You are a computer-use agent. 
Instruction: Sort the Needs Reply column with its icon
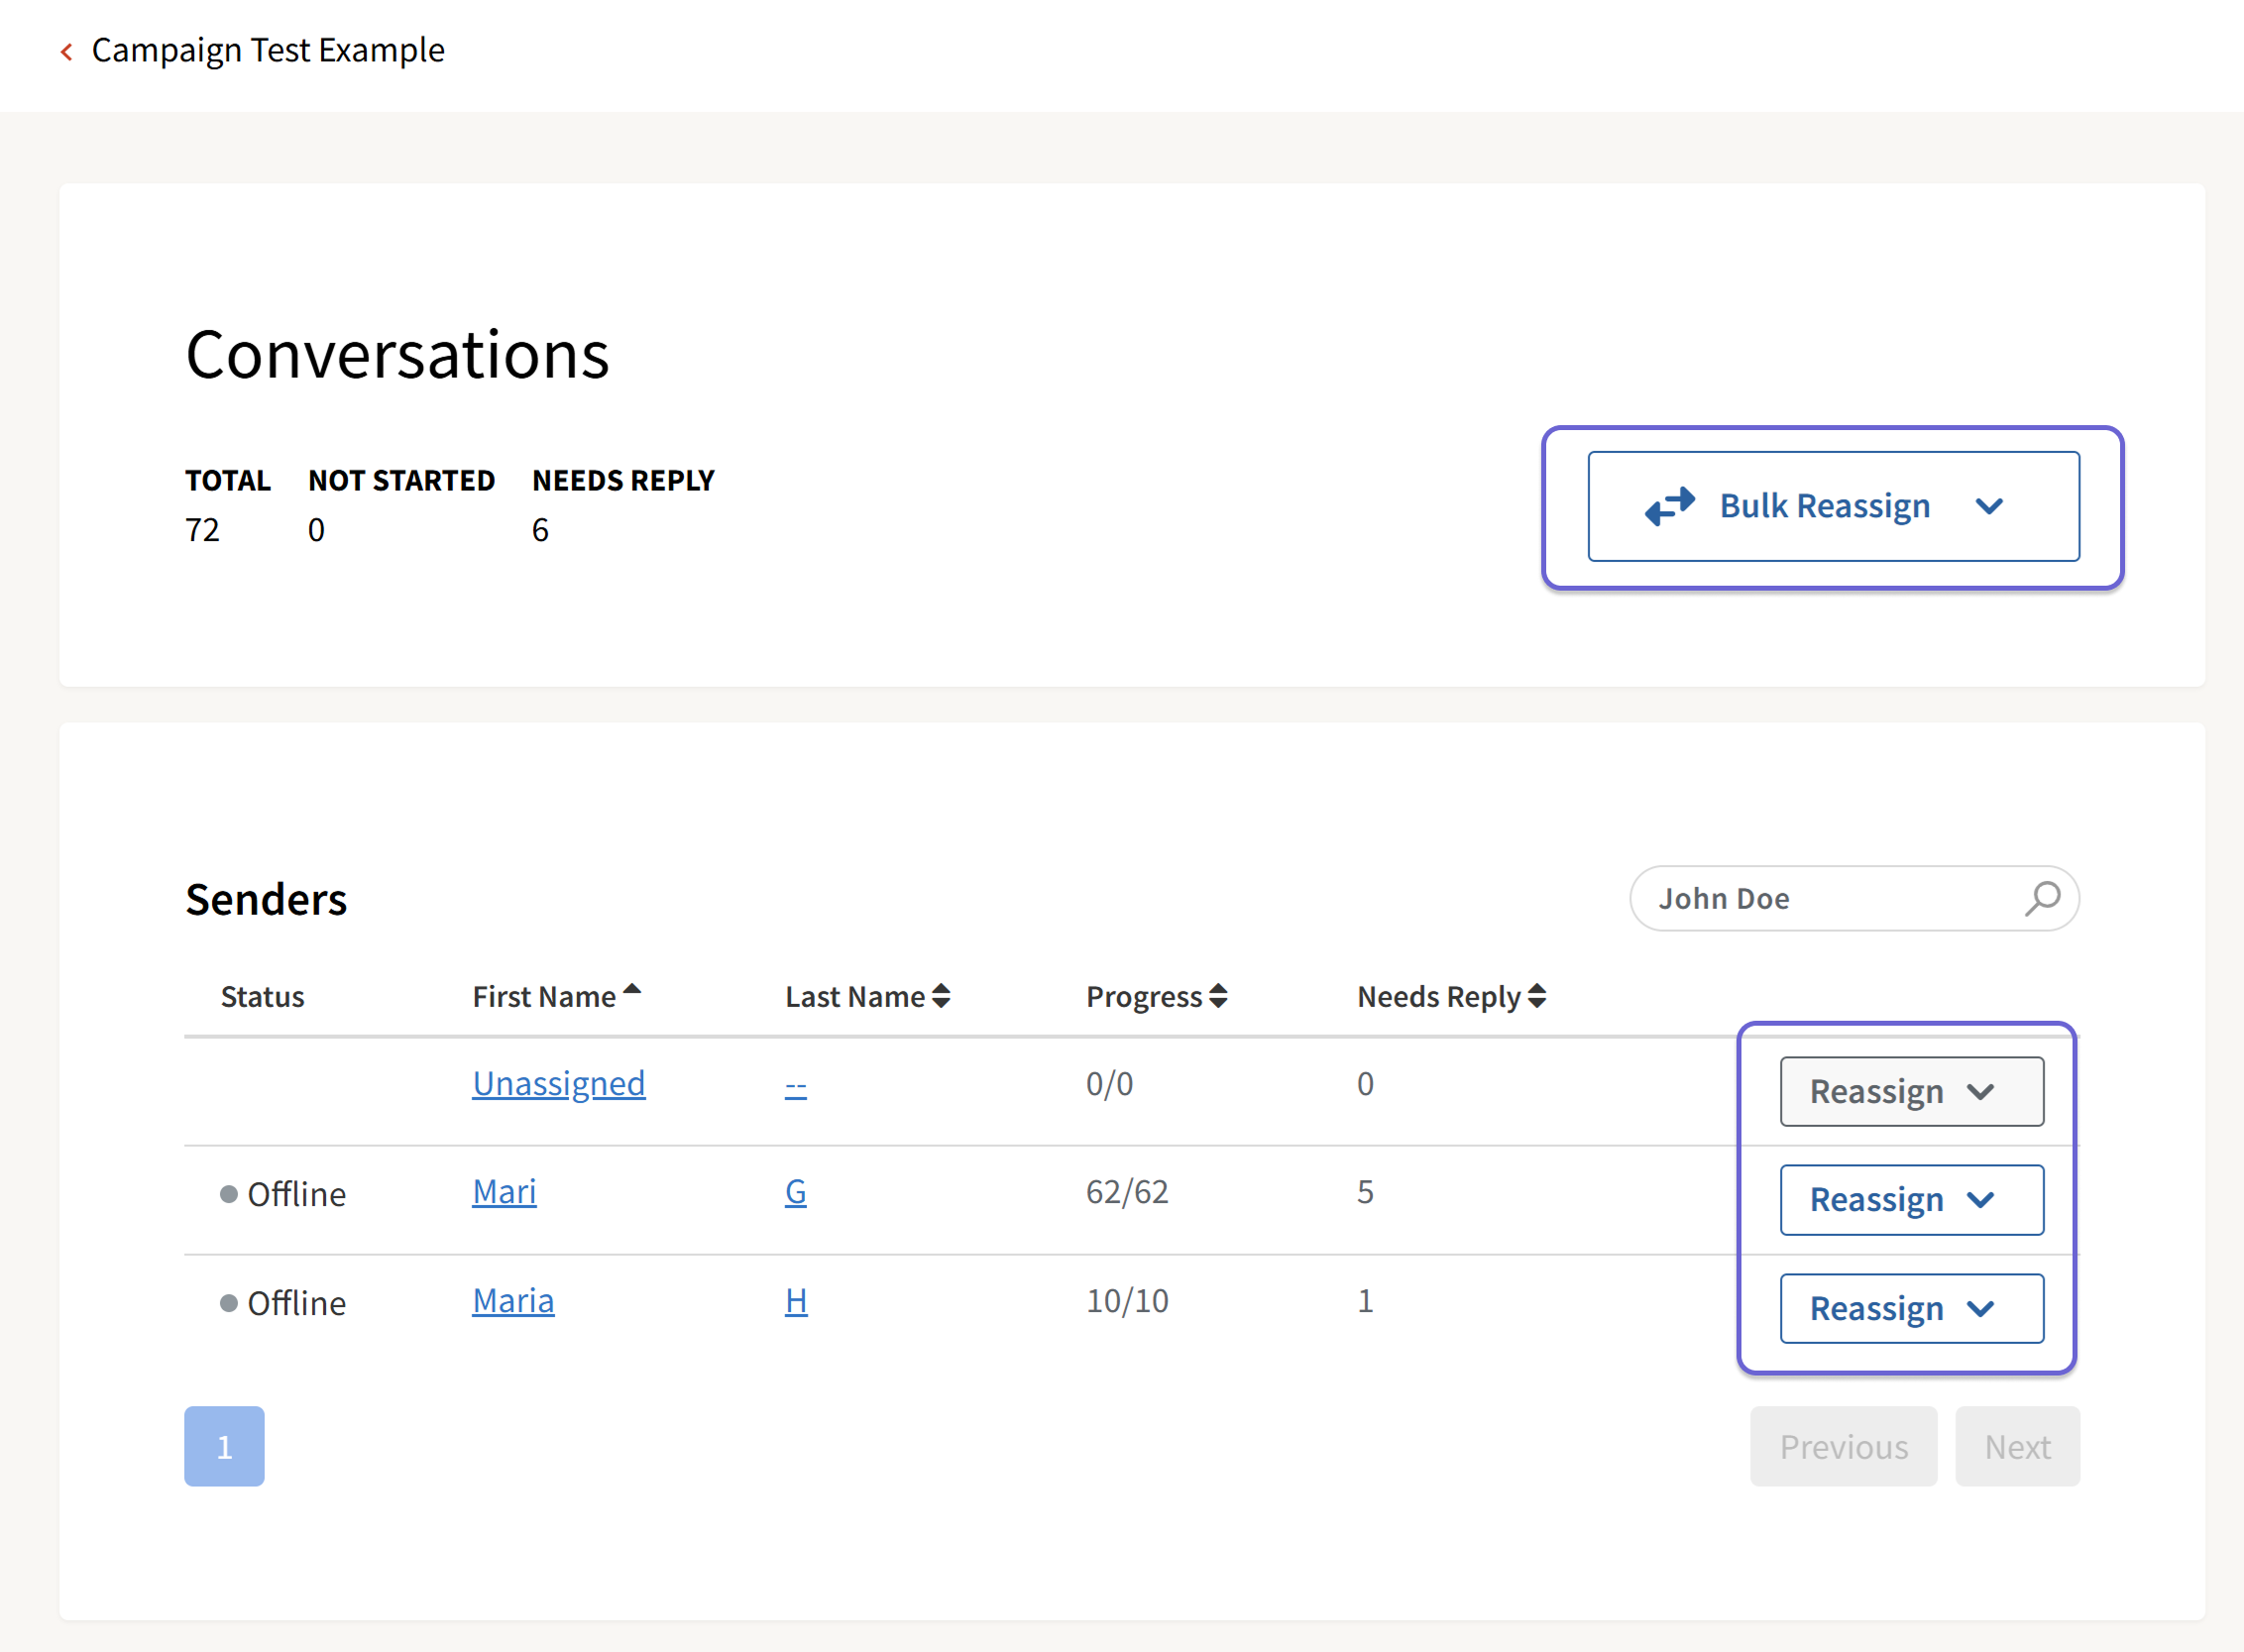click(x=1535, y=995)
